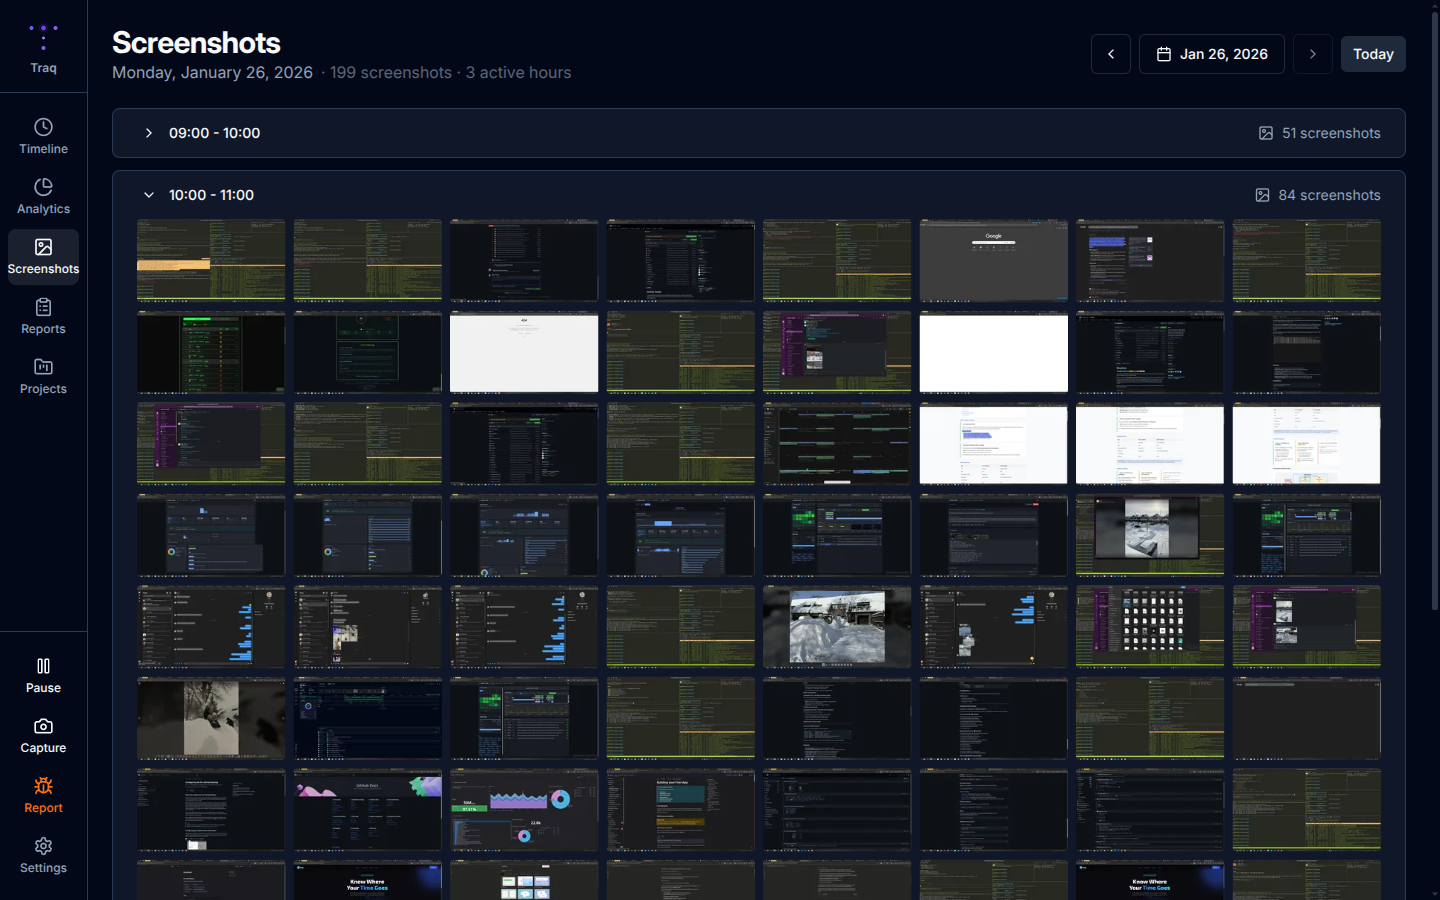1440x900 pixels.
Task: Go to the previous day
Action: coord(1111,54)
